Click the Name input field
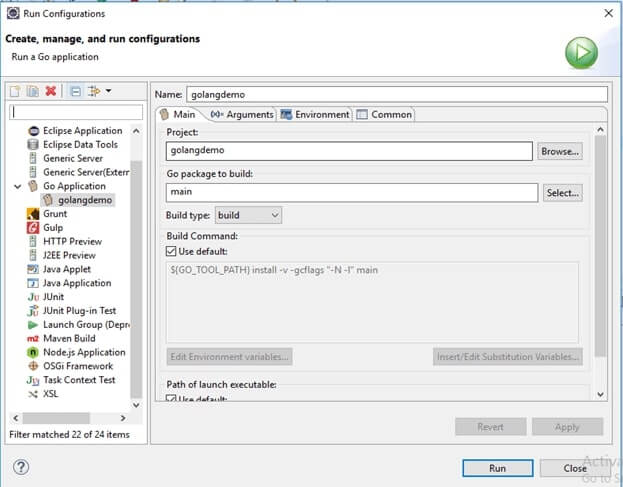The image size is (623, 487). (x=396, y=94)
